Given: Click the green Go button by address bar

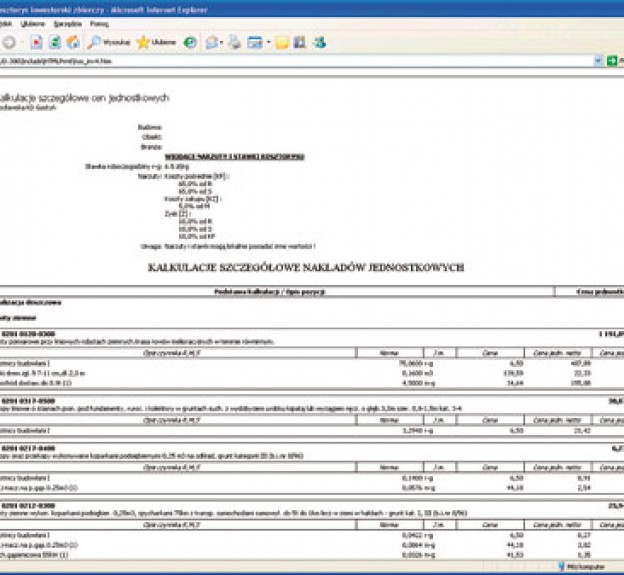Looking at the screenshot, I should pos(612,61).
